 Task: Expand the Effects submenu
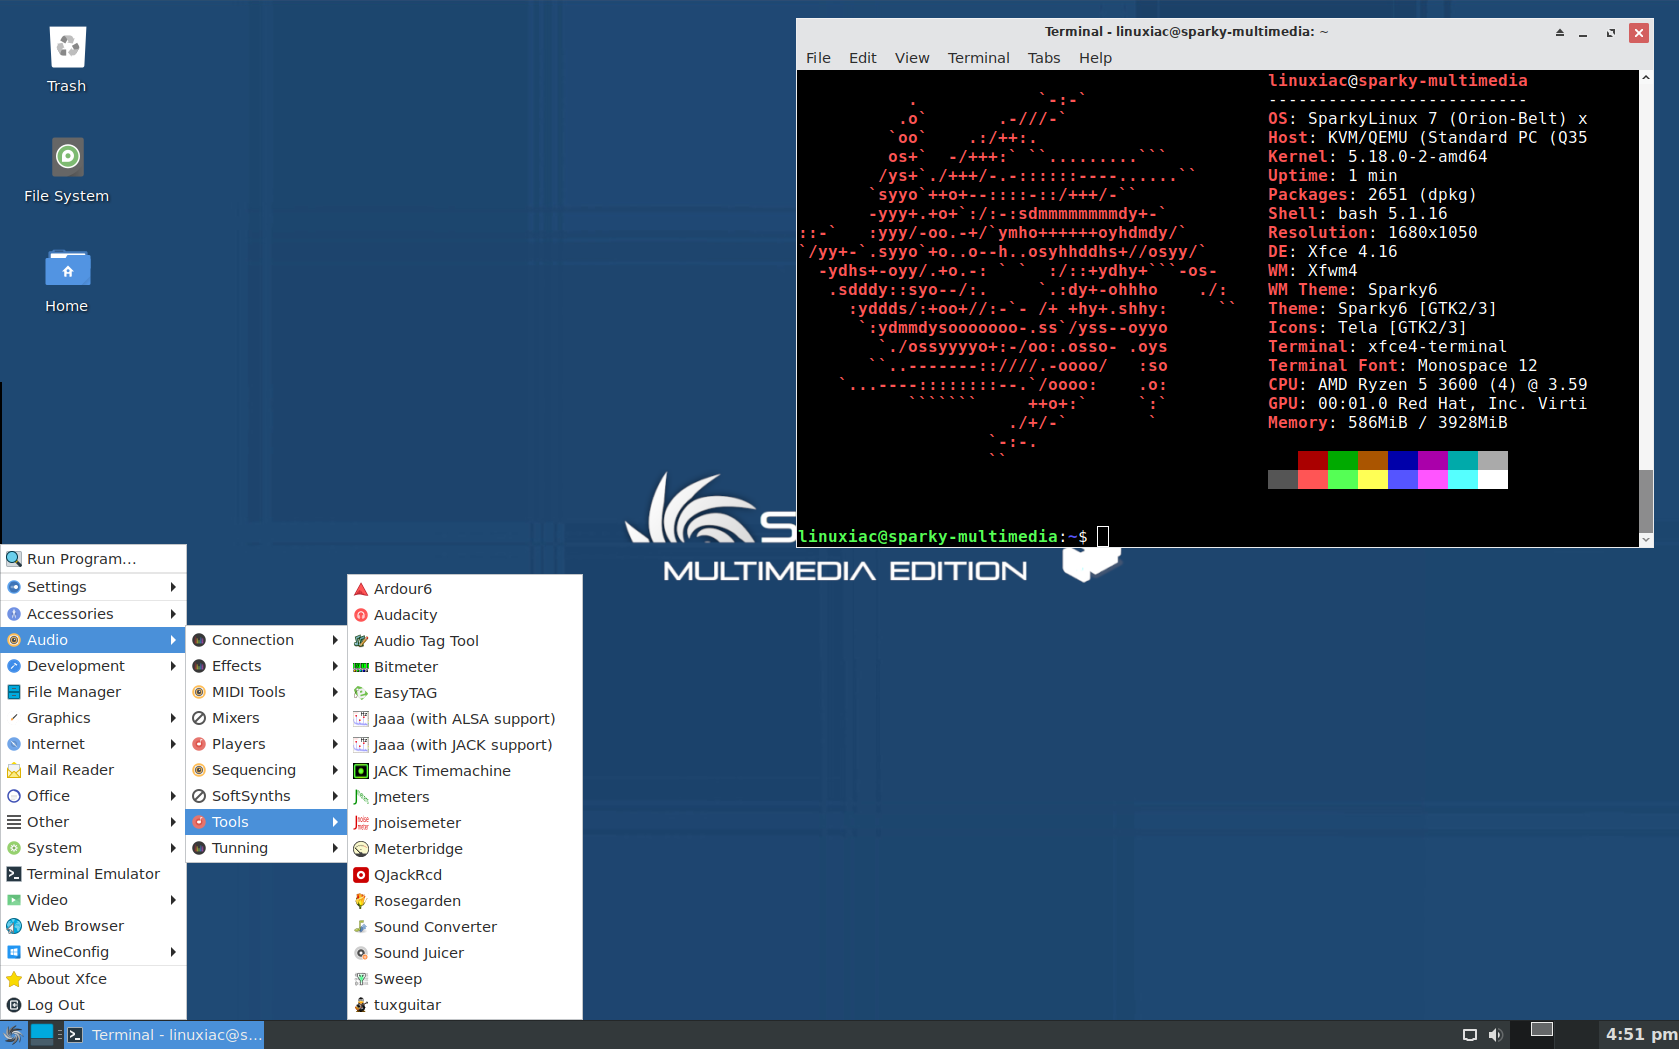click(266, 666)
